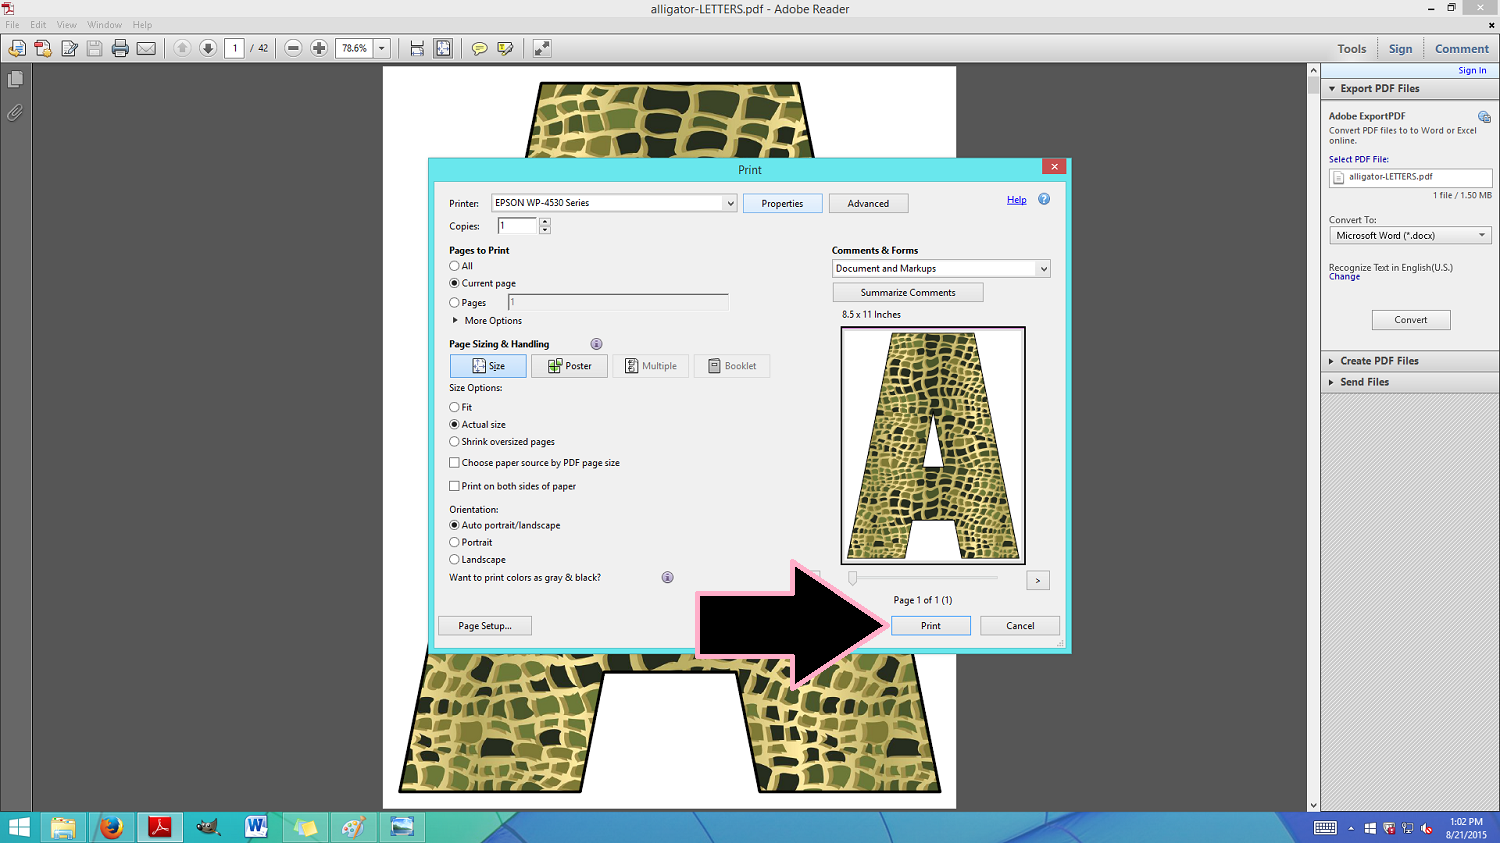Open Firefox from the taskbar
Image resolution: width=1500 pixels, height=843 pixels.
111,827
